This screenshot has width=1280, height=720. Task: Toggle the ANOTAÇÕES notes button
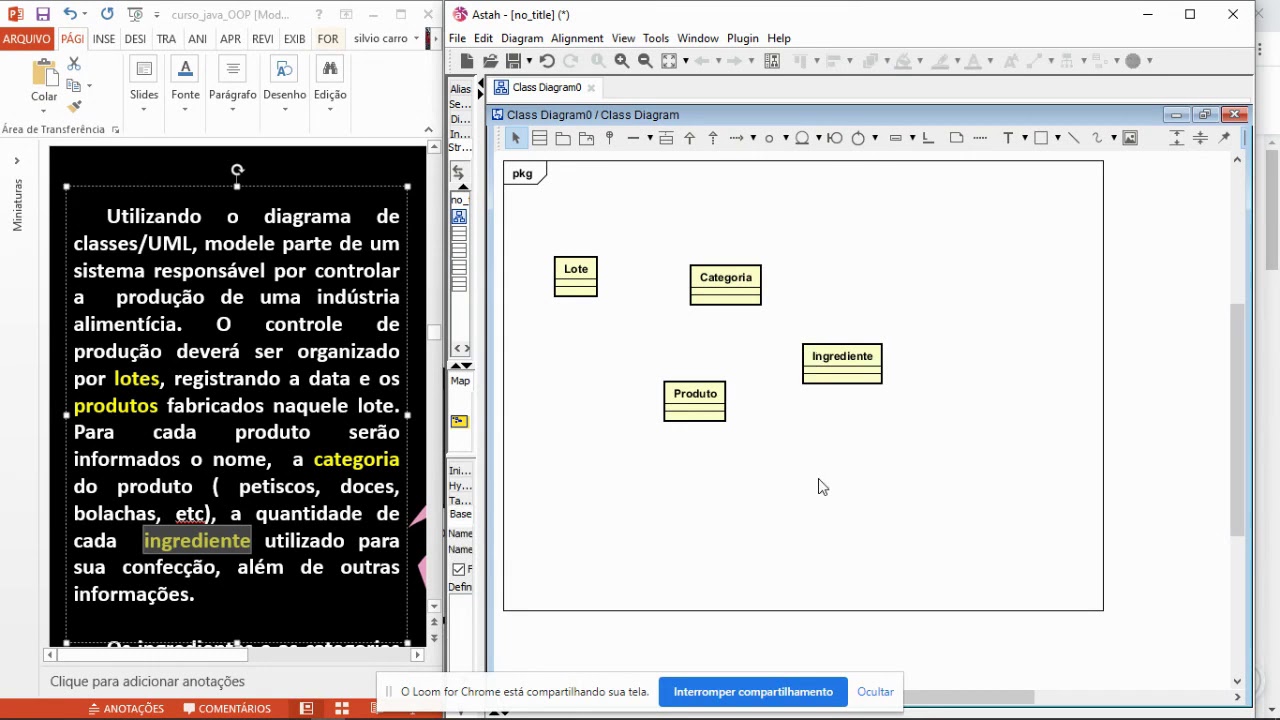[x=126, y=709]
